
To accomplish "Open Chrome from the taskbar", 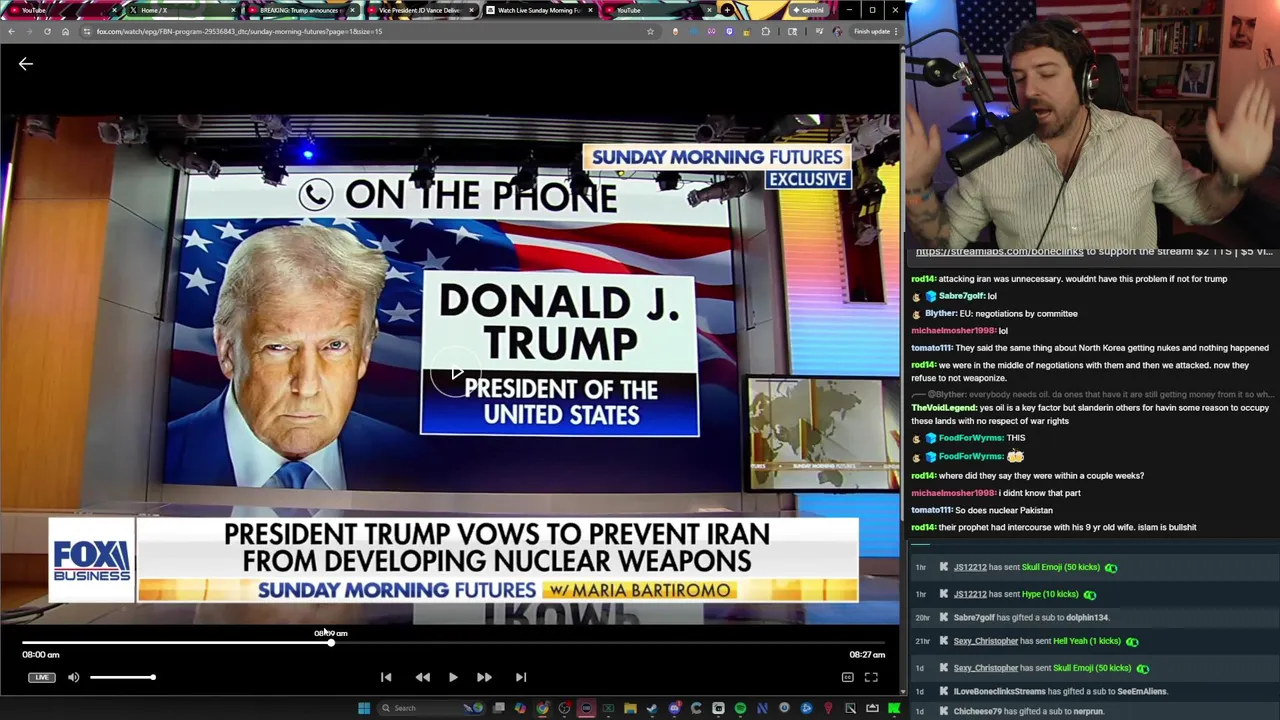I will [x=542, y=708].
